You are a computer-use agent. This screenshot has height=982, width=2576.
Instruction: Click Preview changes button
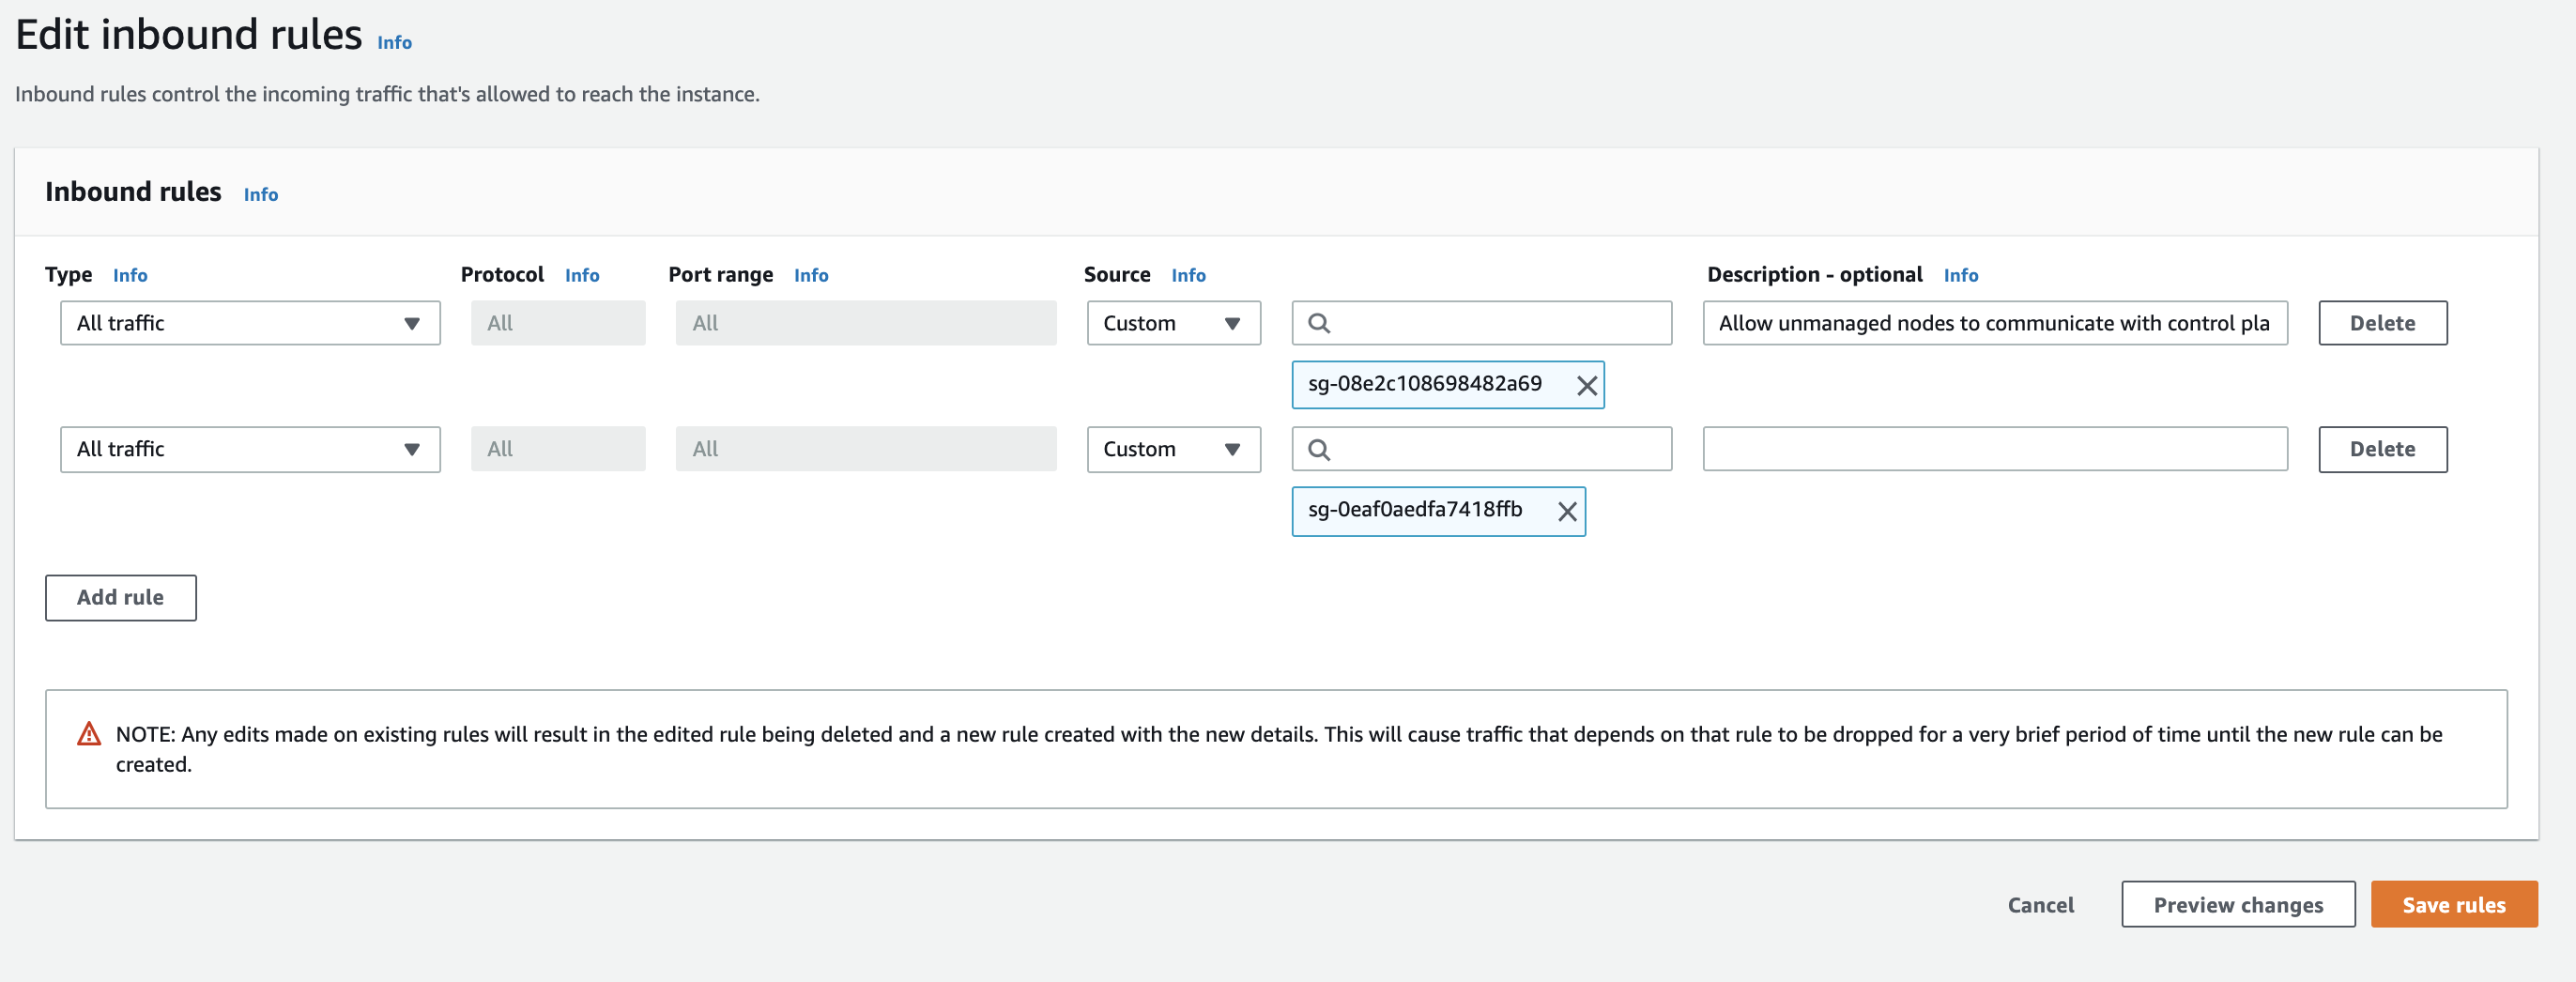coord(2237,904)
